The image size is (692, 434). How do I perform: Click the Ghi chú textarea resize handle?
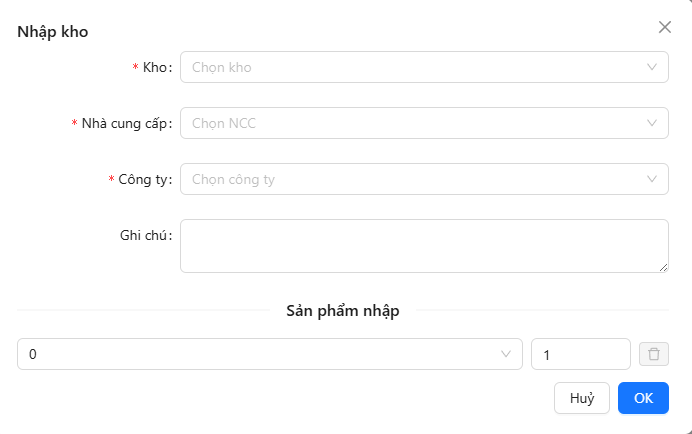[x=663, y=267]
